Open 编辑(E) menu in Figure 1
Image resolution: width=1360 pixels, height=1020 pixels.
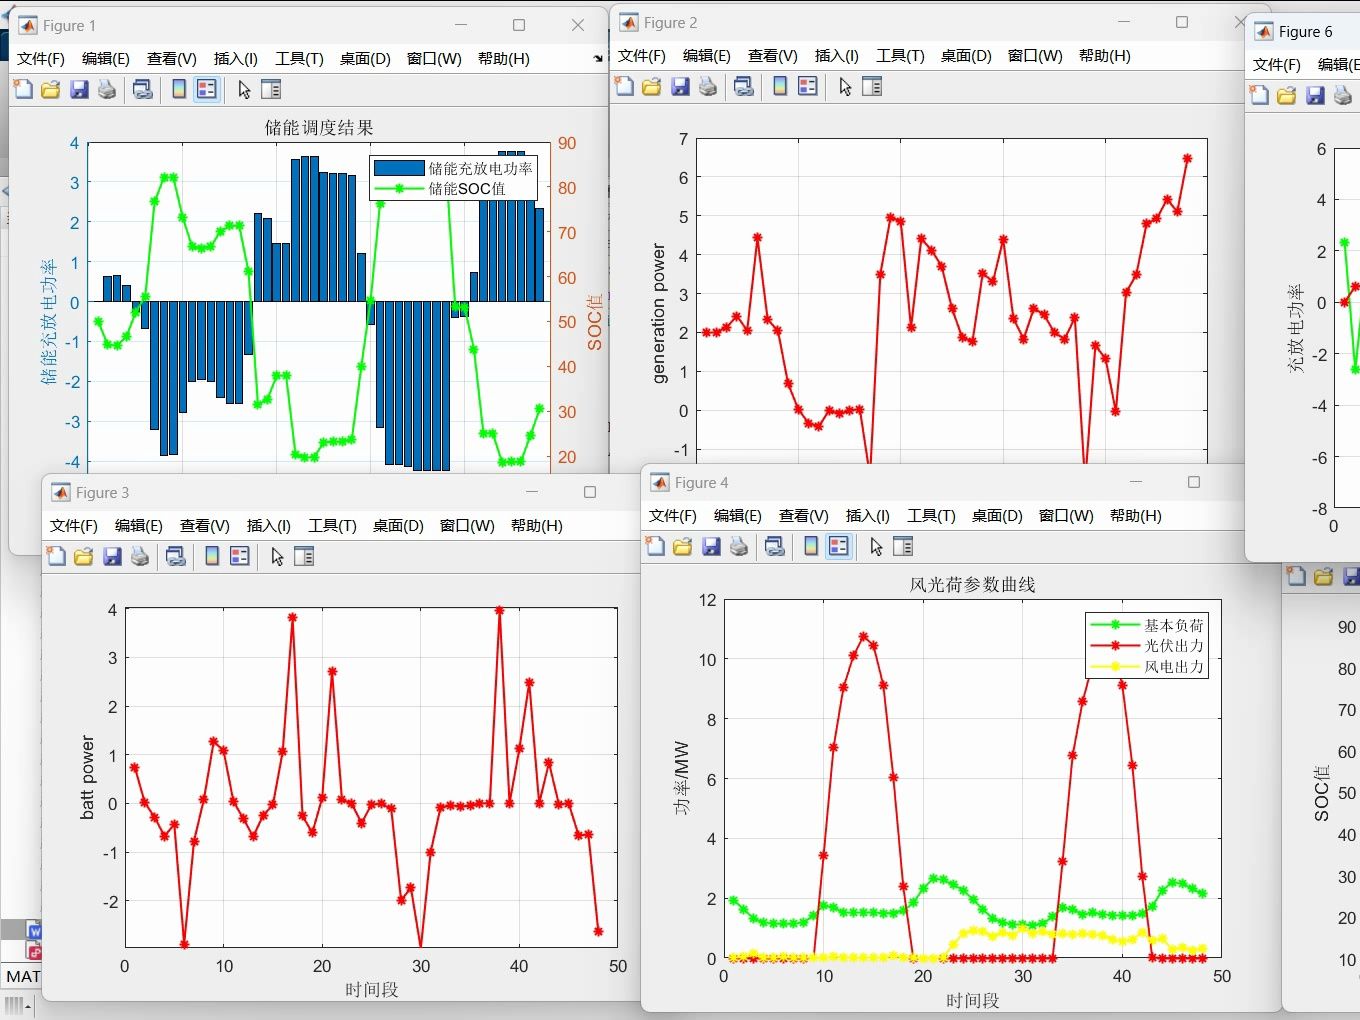coord(106,58)
